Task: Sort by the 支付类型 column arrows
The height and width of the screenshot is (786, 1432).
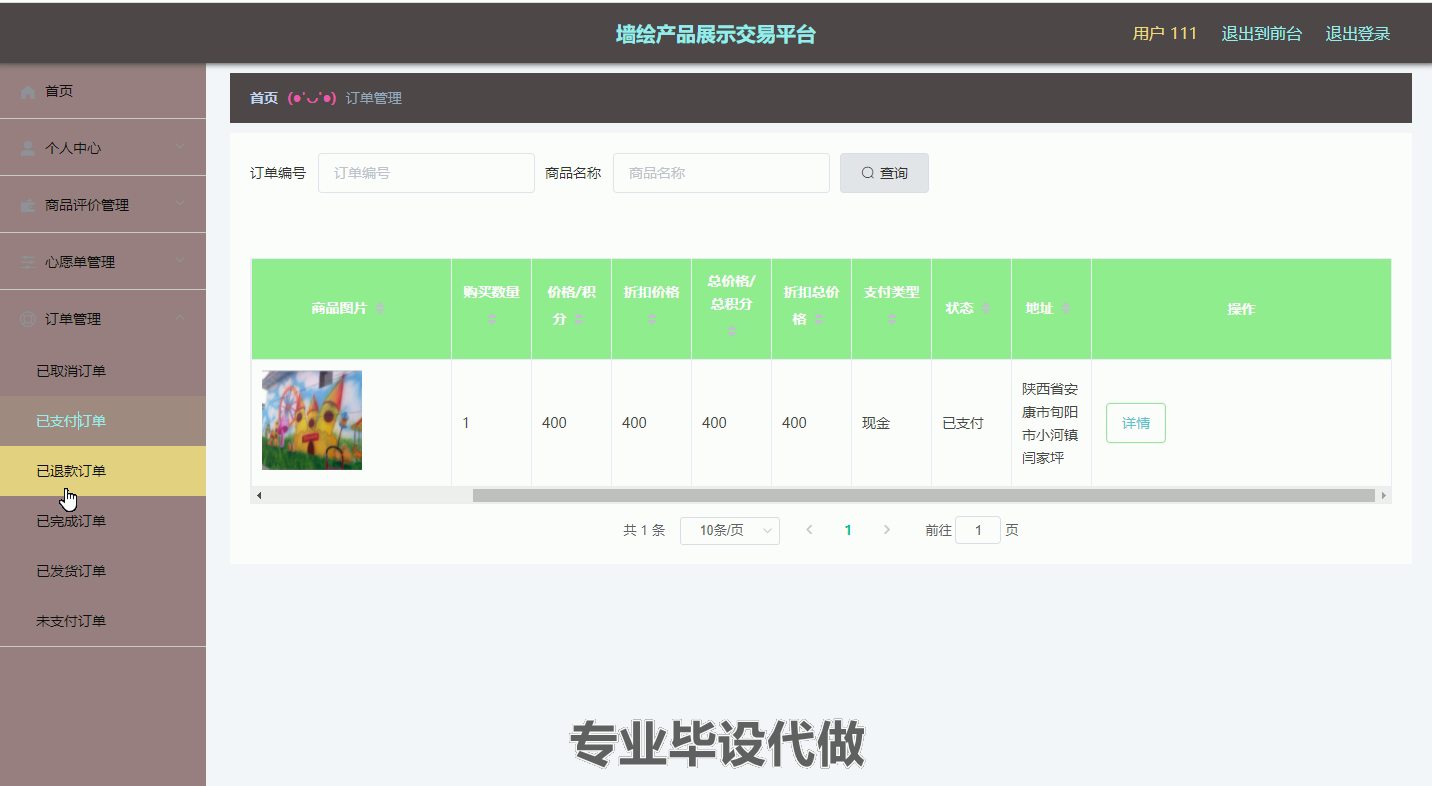Action: pos(891,319)
